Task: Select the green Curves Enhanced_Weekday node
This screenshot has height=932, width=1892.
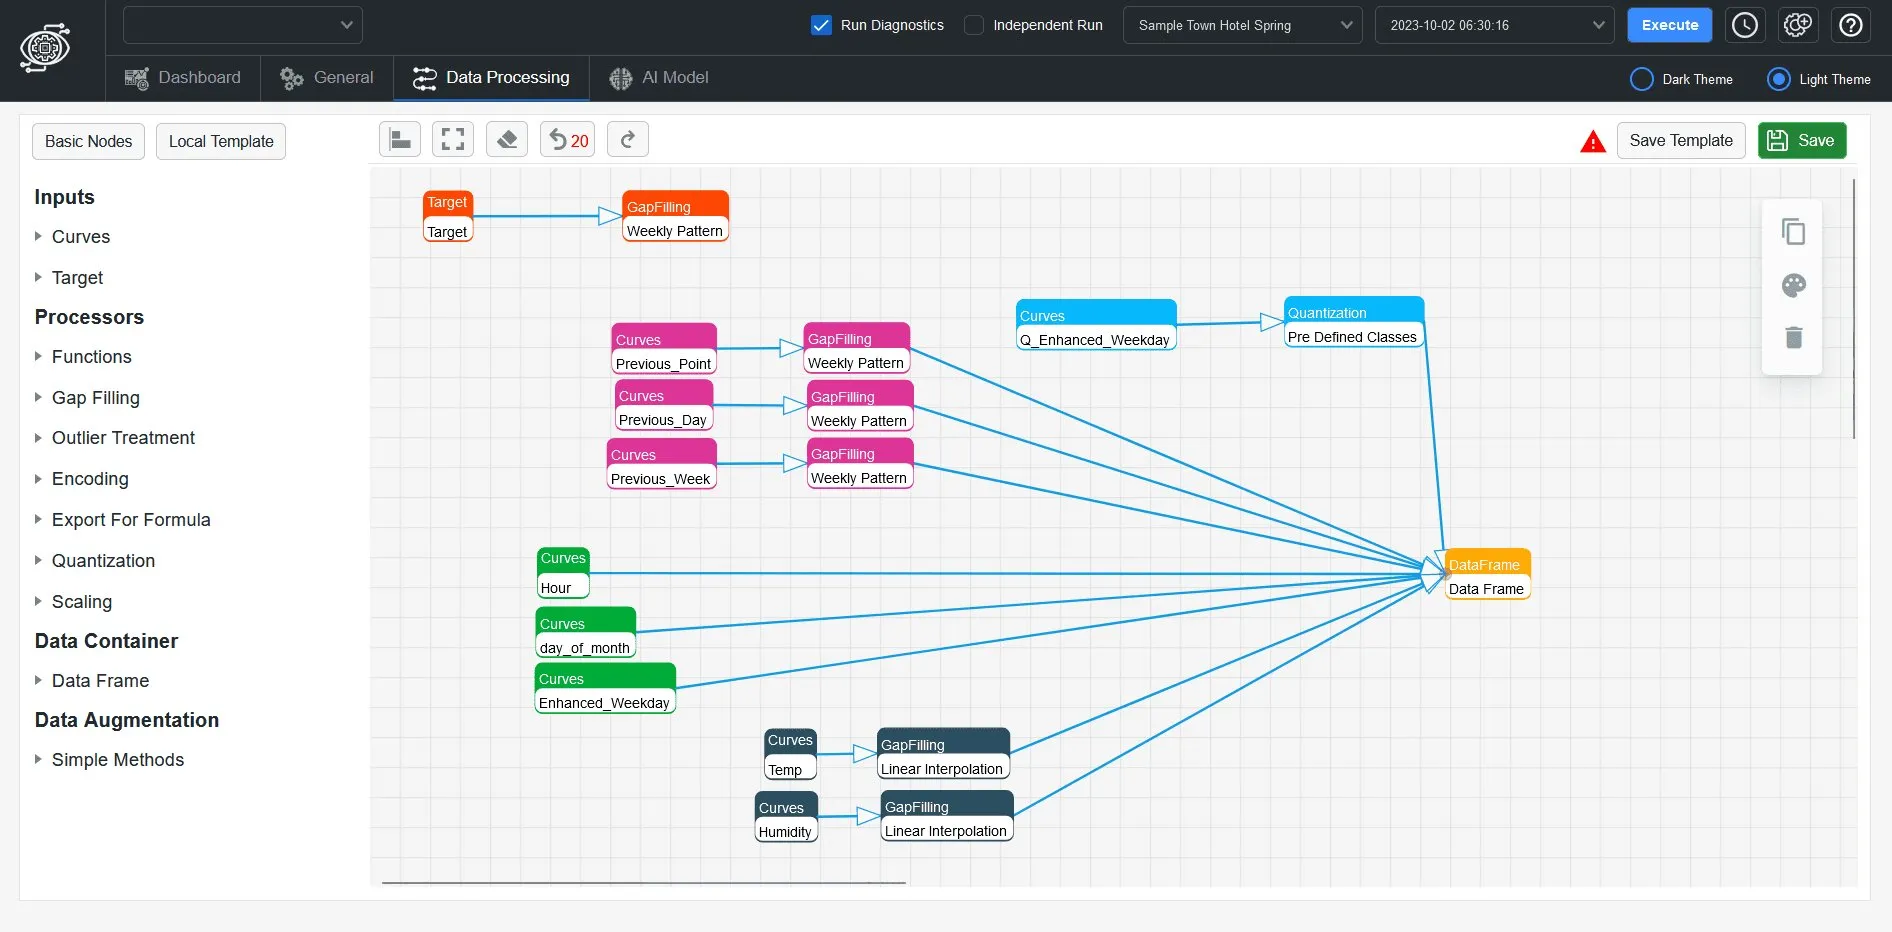Action: coord(605,688)
